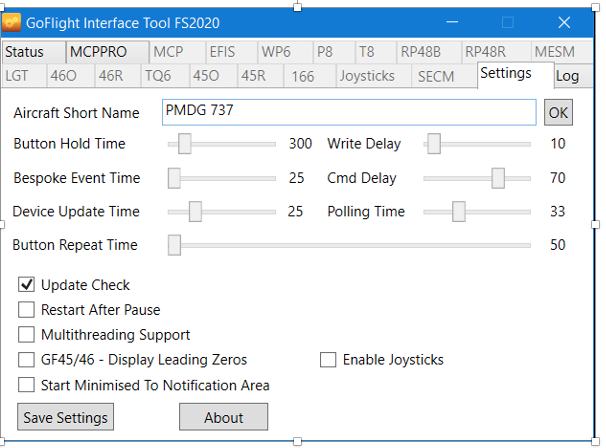Open the About dialog
The height and width of the screenshot is (448, 606).
click(224, 418)
